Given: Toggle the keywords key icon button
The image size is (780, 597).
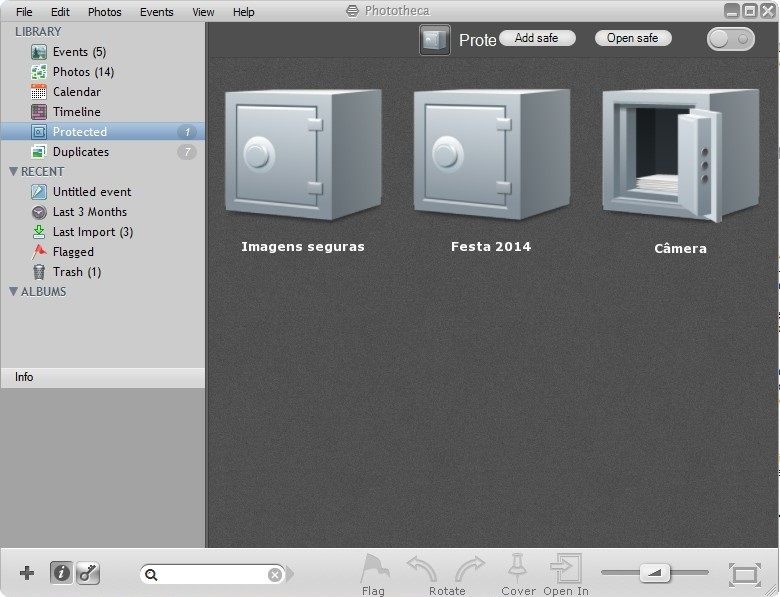Looking at the screenshot, I should 88,573.
